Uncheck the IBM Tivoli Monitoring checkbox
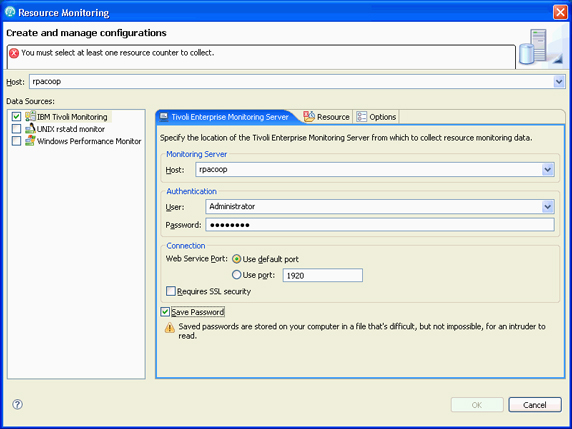 [x=16, y=117]
